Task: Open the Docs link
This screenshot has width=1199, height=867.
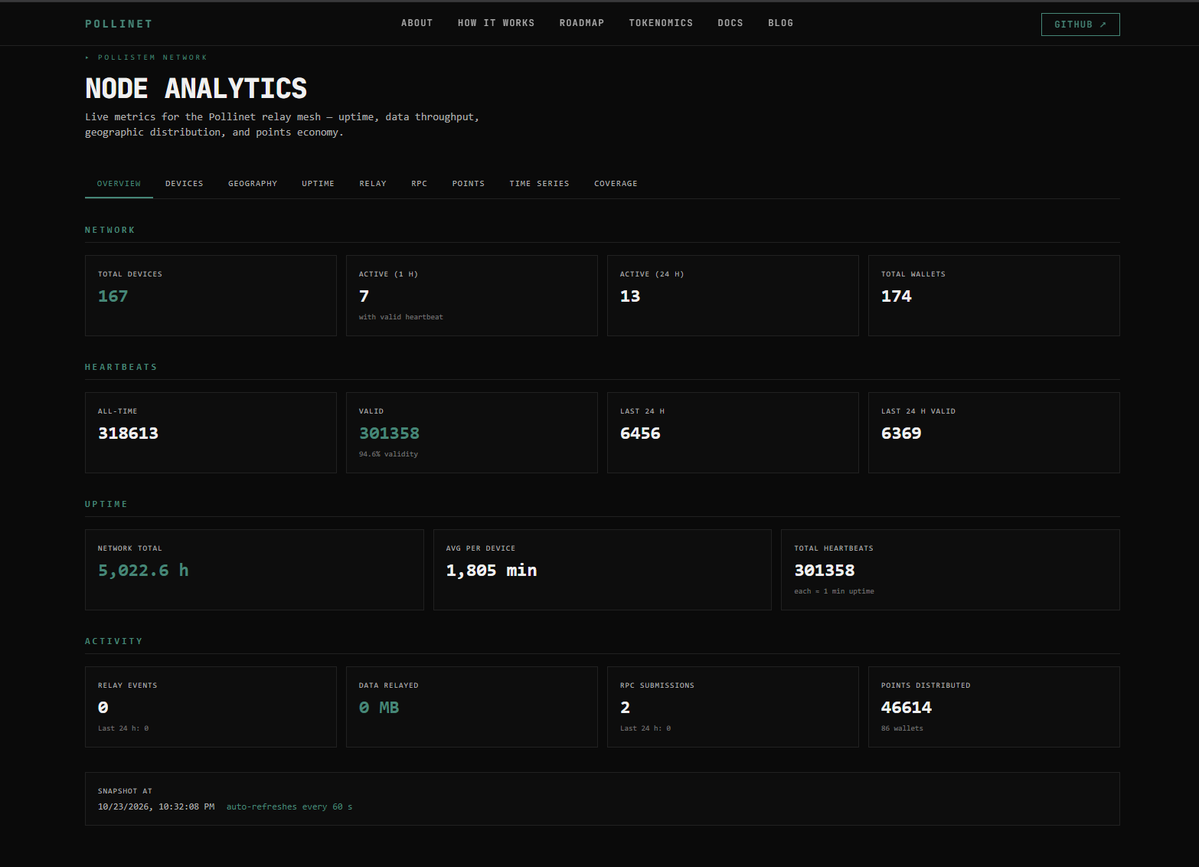Action: tap(730, 23)
